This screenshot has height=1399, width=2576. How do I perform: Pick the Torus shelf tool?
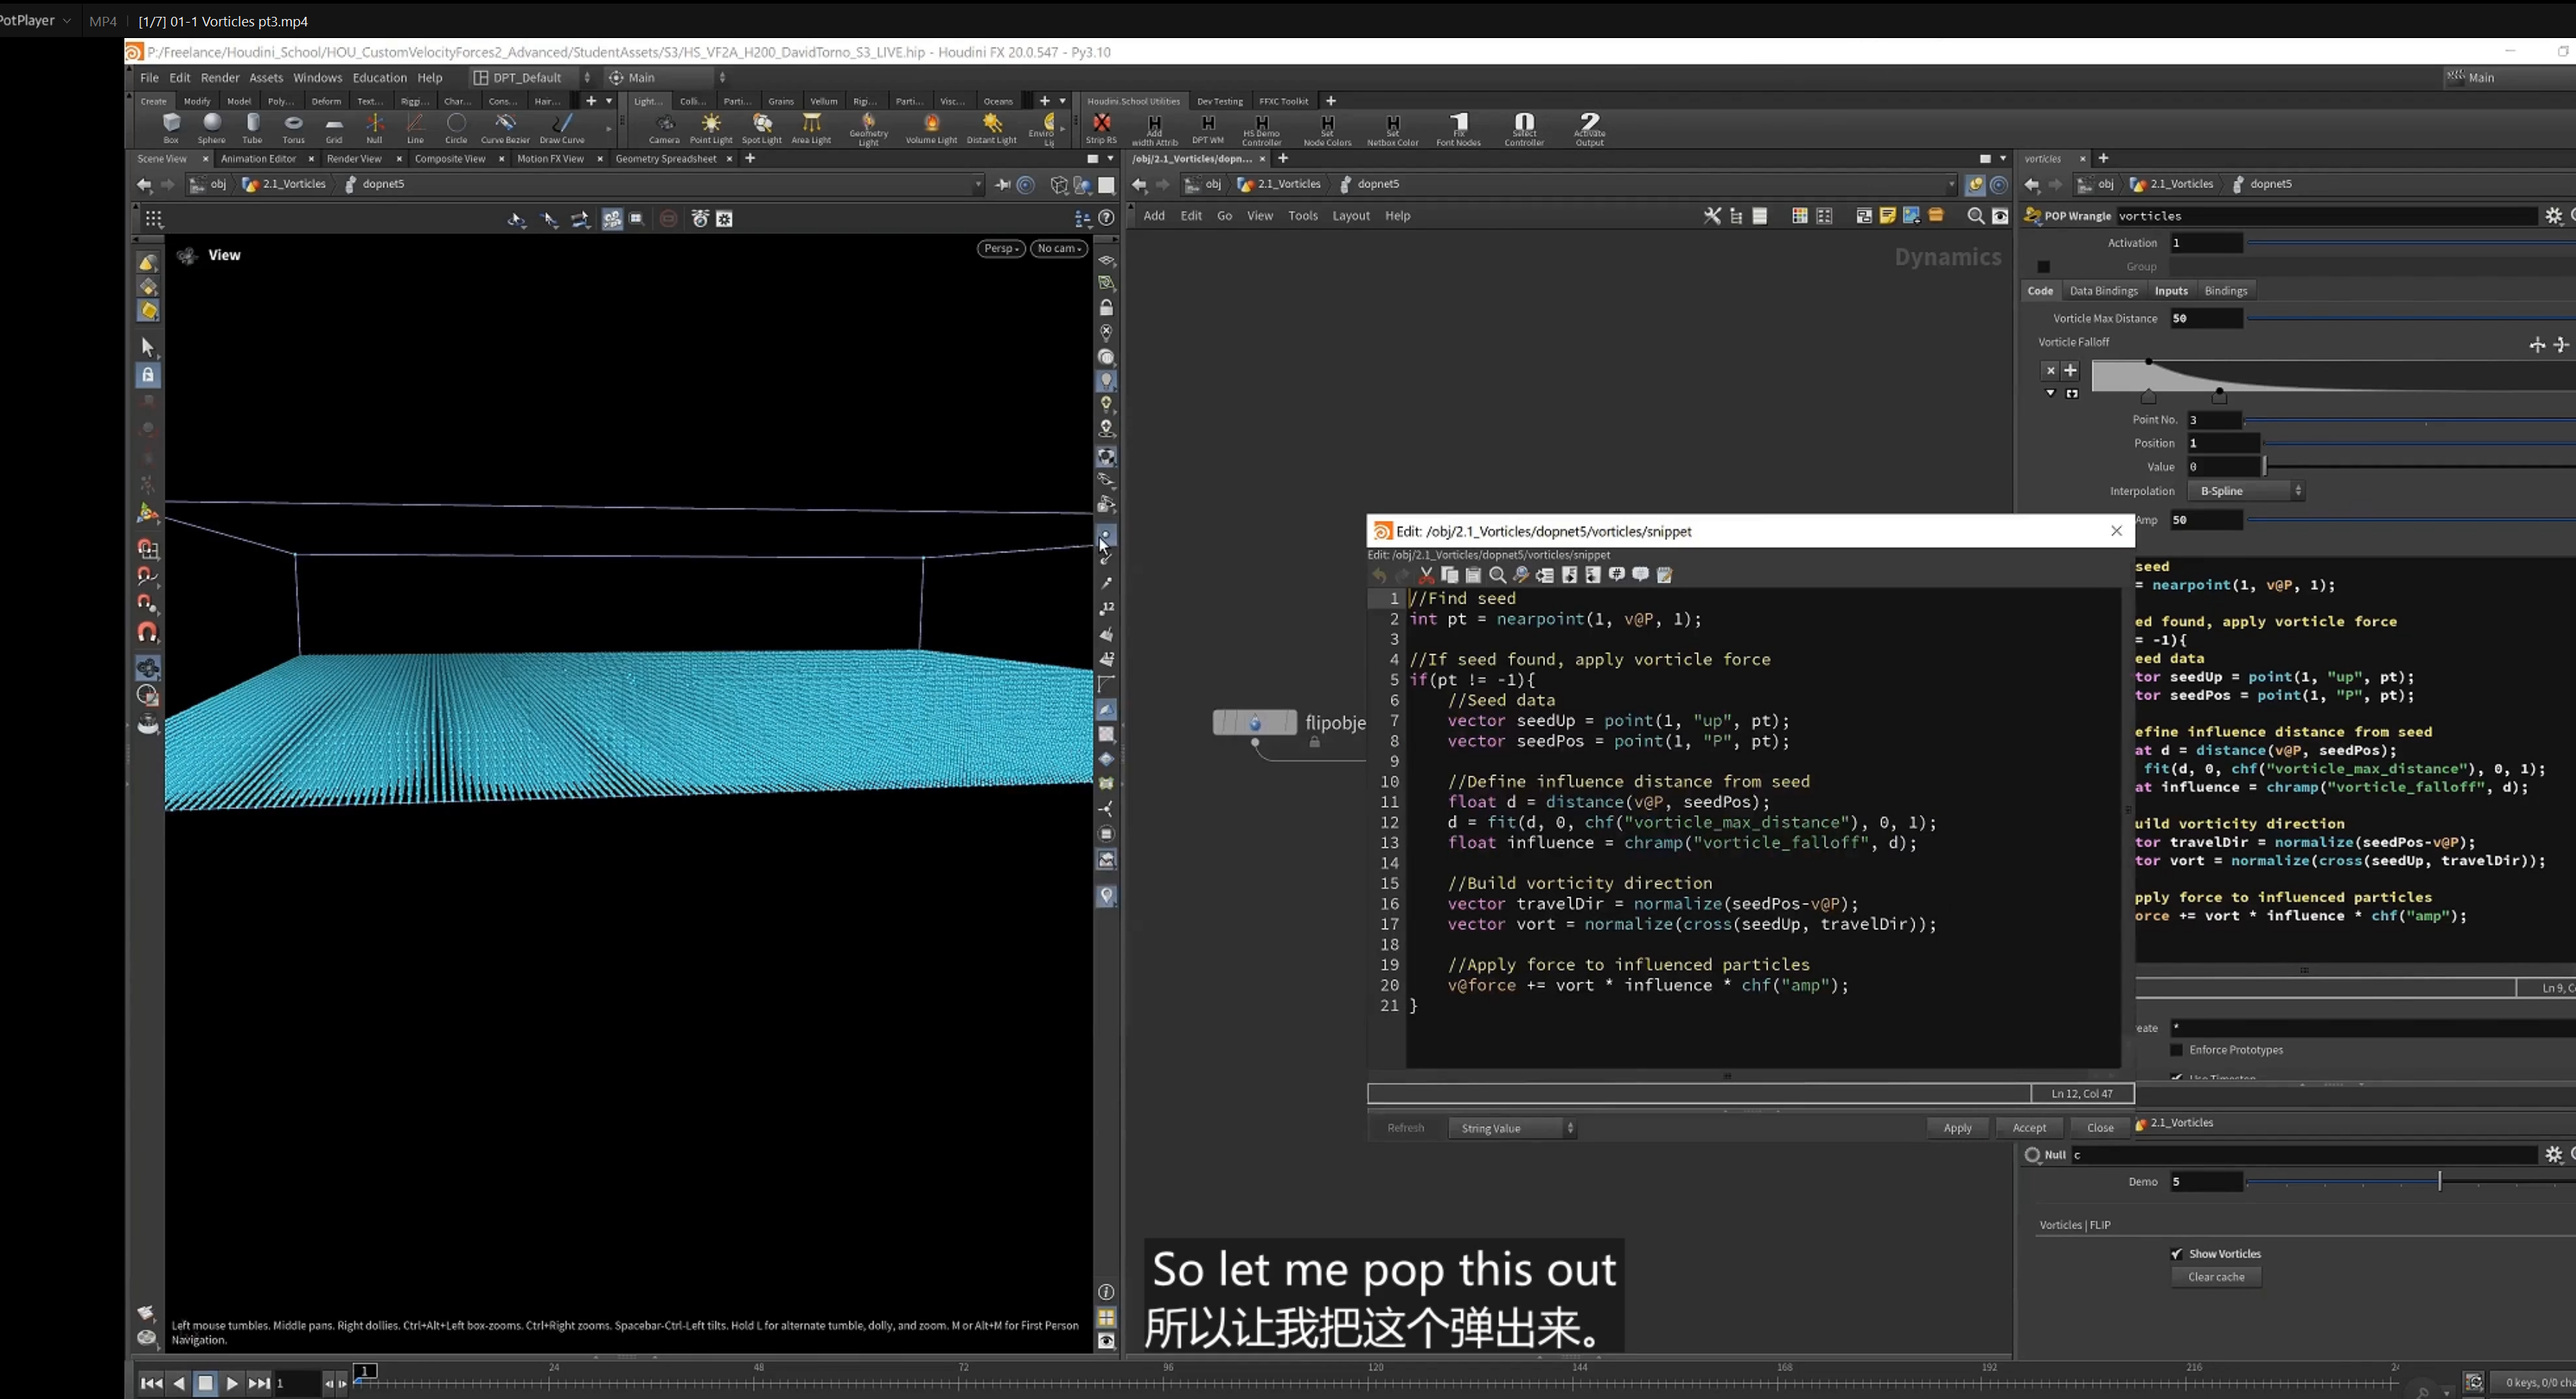(293, 128)
